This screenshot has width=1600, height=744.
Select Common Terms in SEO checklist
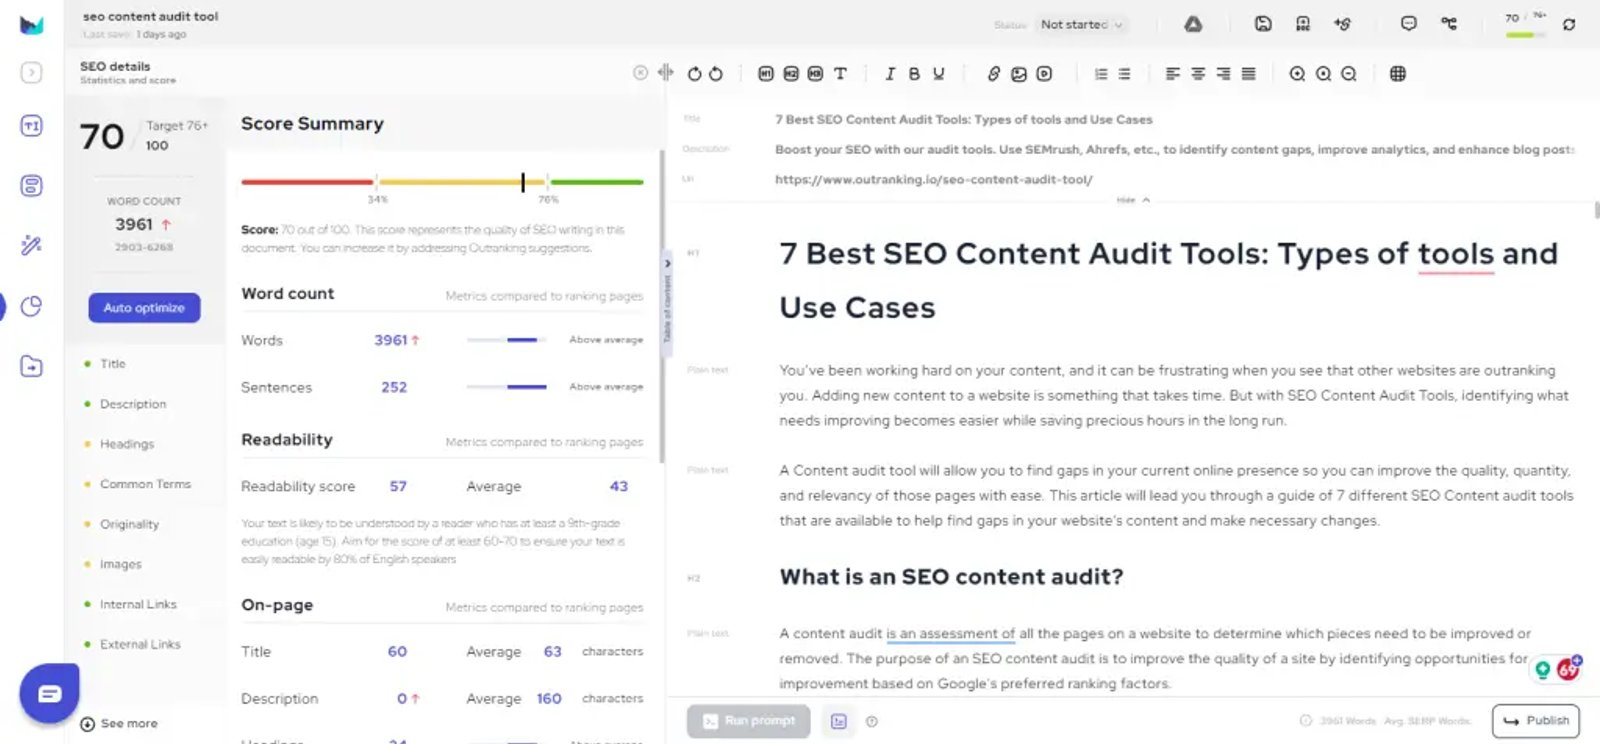point(145,484)
